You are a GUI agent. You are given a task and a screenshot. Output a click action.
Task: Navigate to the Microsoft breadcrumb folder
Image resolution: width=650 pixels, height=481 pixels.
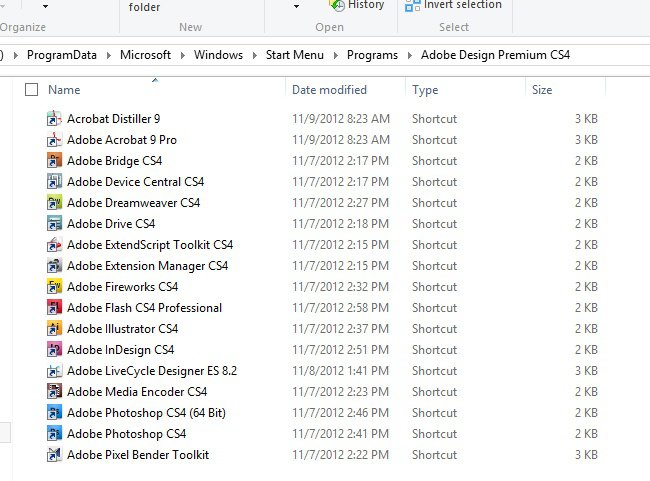[145, 55]
